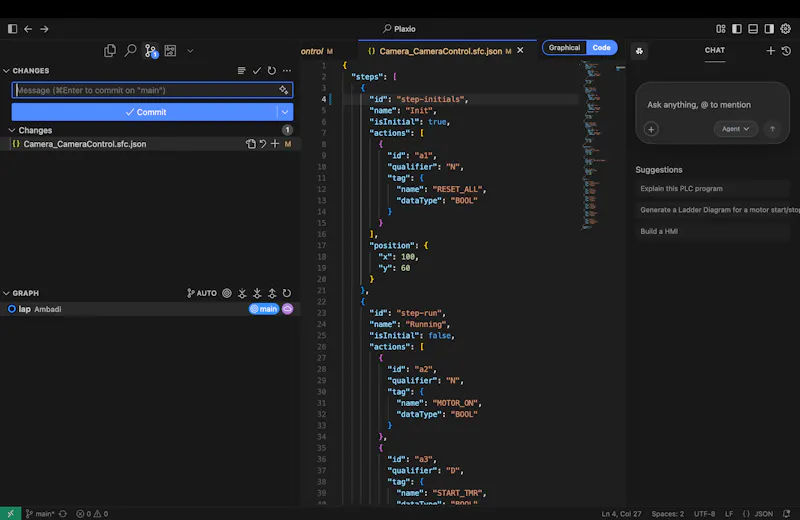The width and height of the screenshot is (800, 520).
Task: Open the Commit button dropdown arrow
Action: pyautogui.click(x=285, y=112)
